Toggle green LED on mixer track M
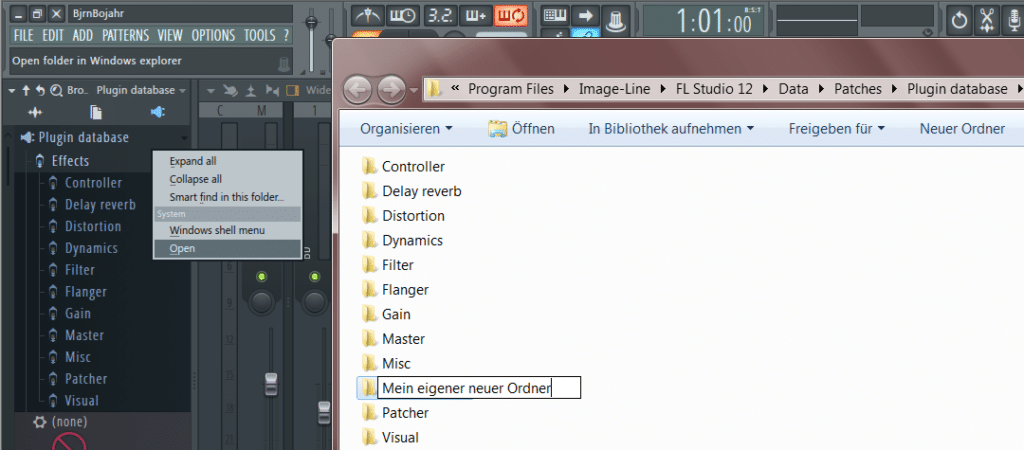This screenshot has height=450, width=1024. pos(262,277)
